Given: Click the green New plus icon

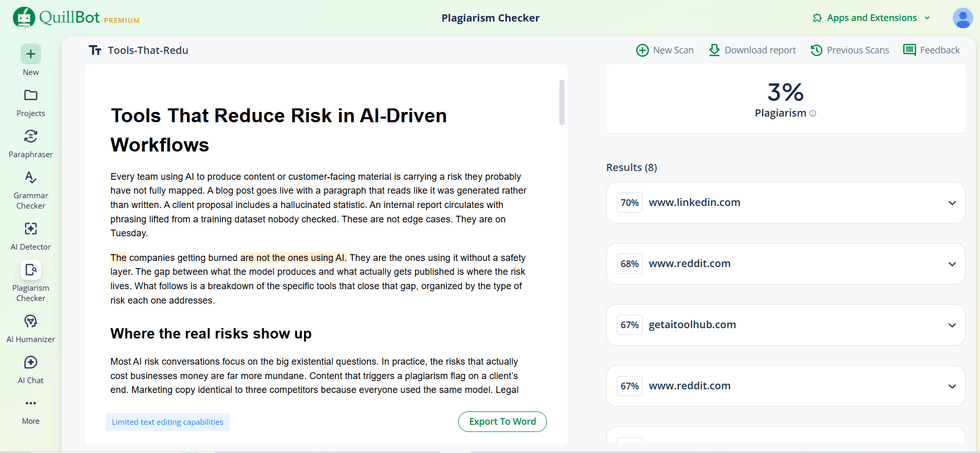Looking at the screenshot, I should [31, 54].
